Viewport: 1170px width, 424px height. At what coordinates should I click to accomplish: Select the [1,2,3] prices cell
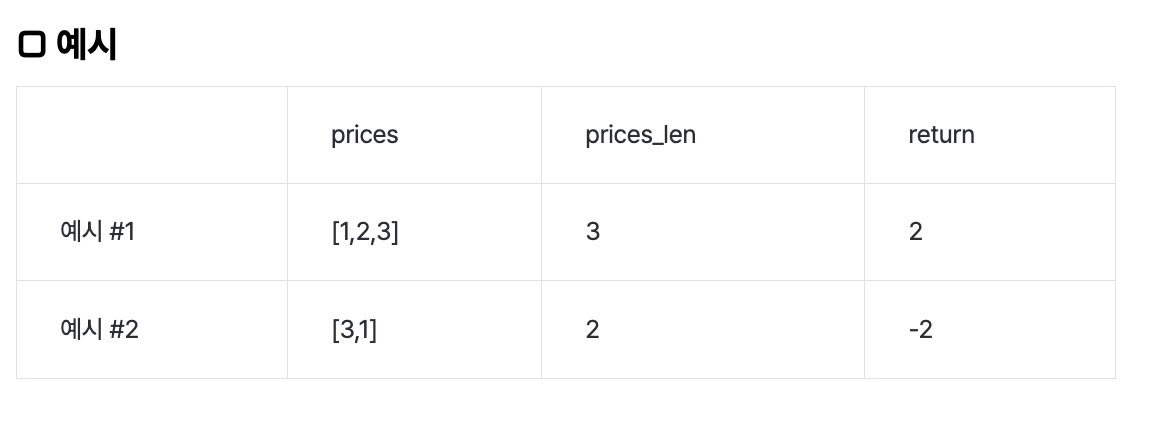pos(365,232)
